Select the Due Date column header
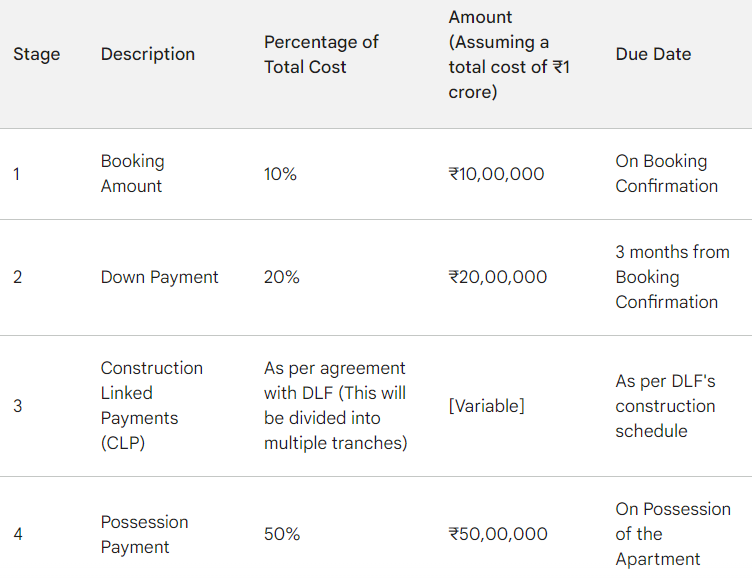 point(653,54)
